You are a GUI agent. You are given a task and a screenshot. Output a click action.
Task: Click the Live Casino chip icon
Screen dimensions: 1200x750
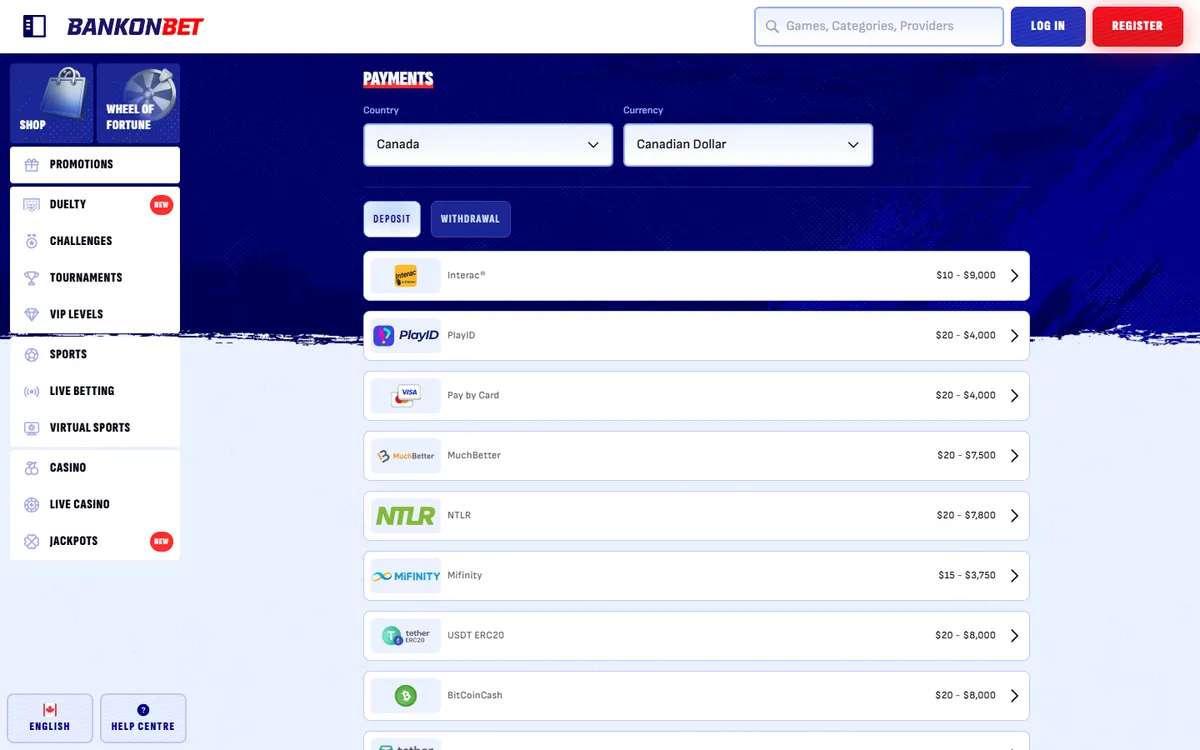[x=31, y=505]
